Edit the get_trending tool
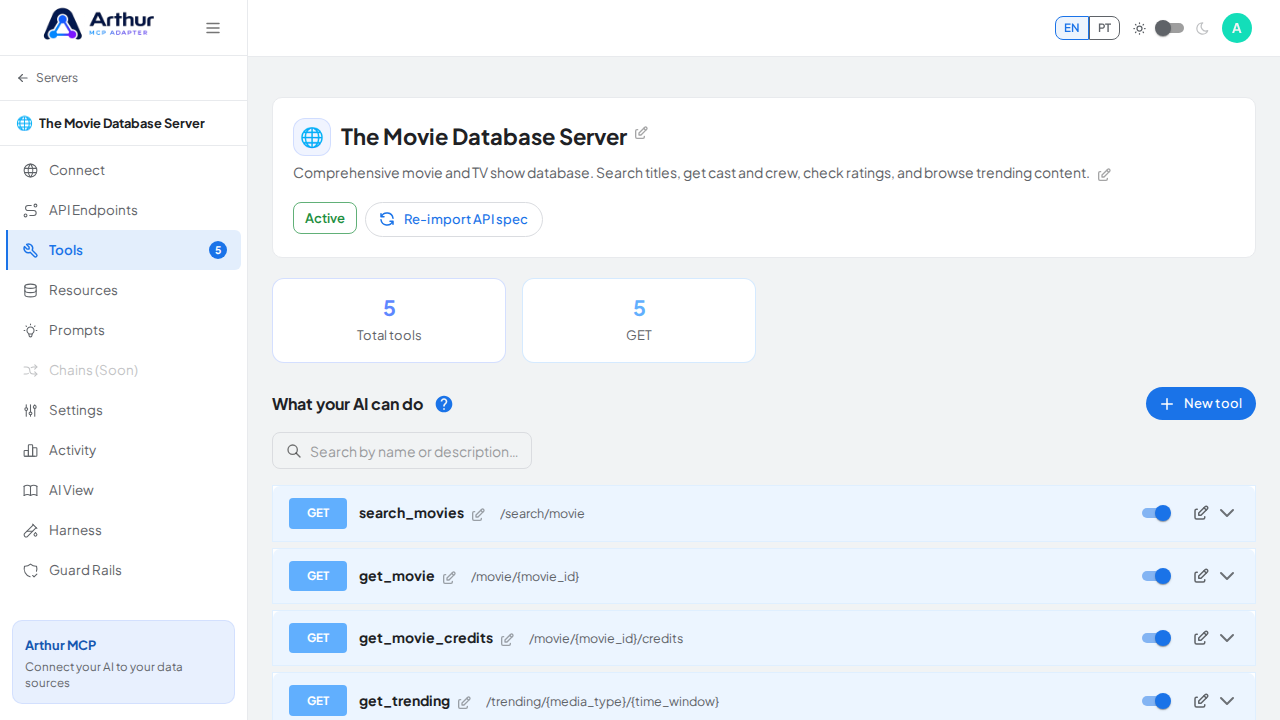Screen dimensions: 1280x720 pos(1201,701)
